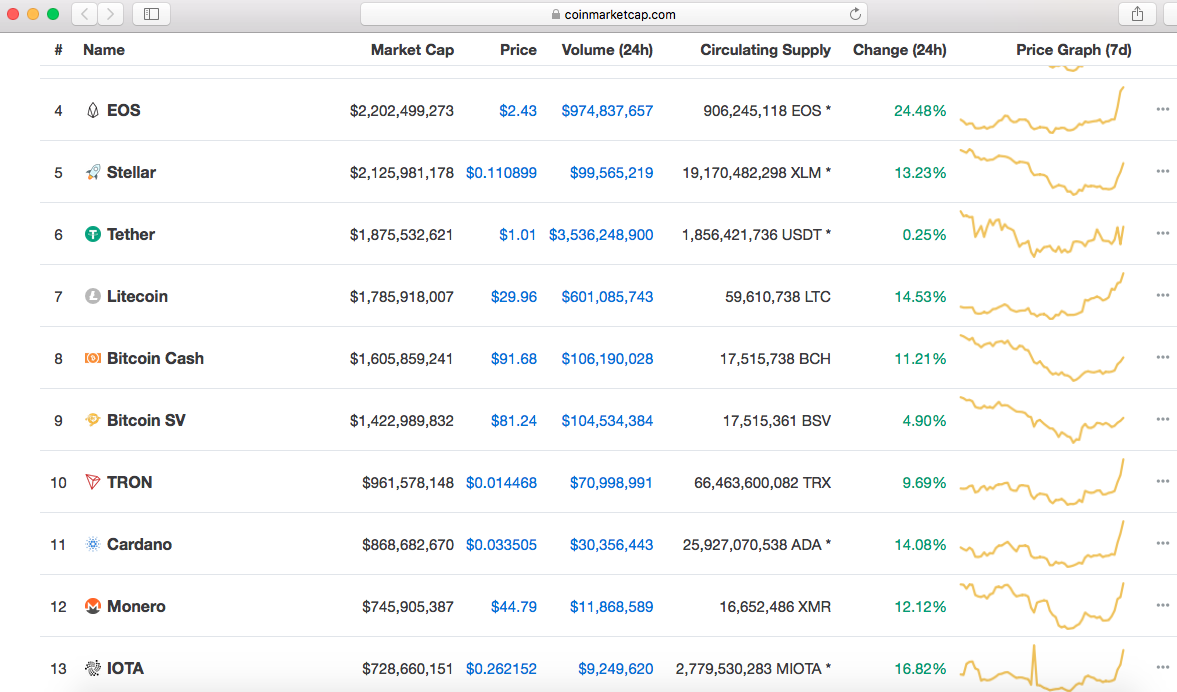Open the more options menu for Stellar
The height and width of the screenshot is (692, 1177).
point(1163,171)
